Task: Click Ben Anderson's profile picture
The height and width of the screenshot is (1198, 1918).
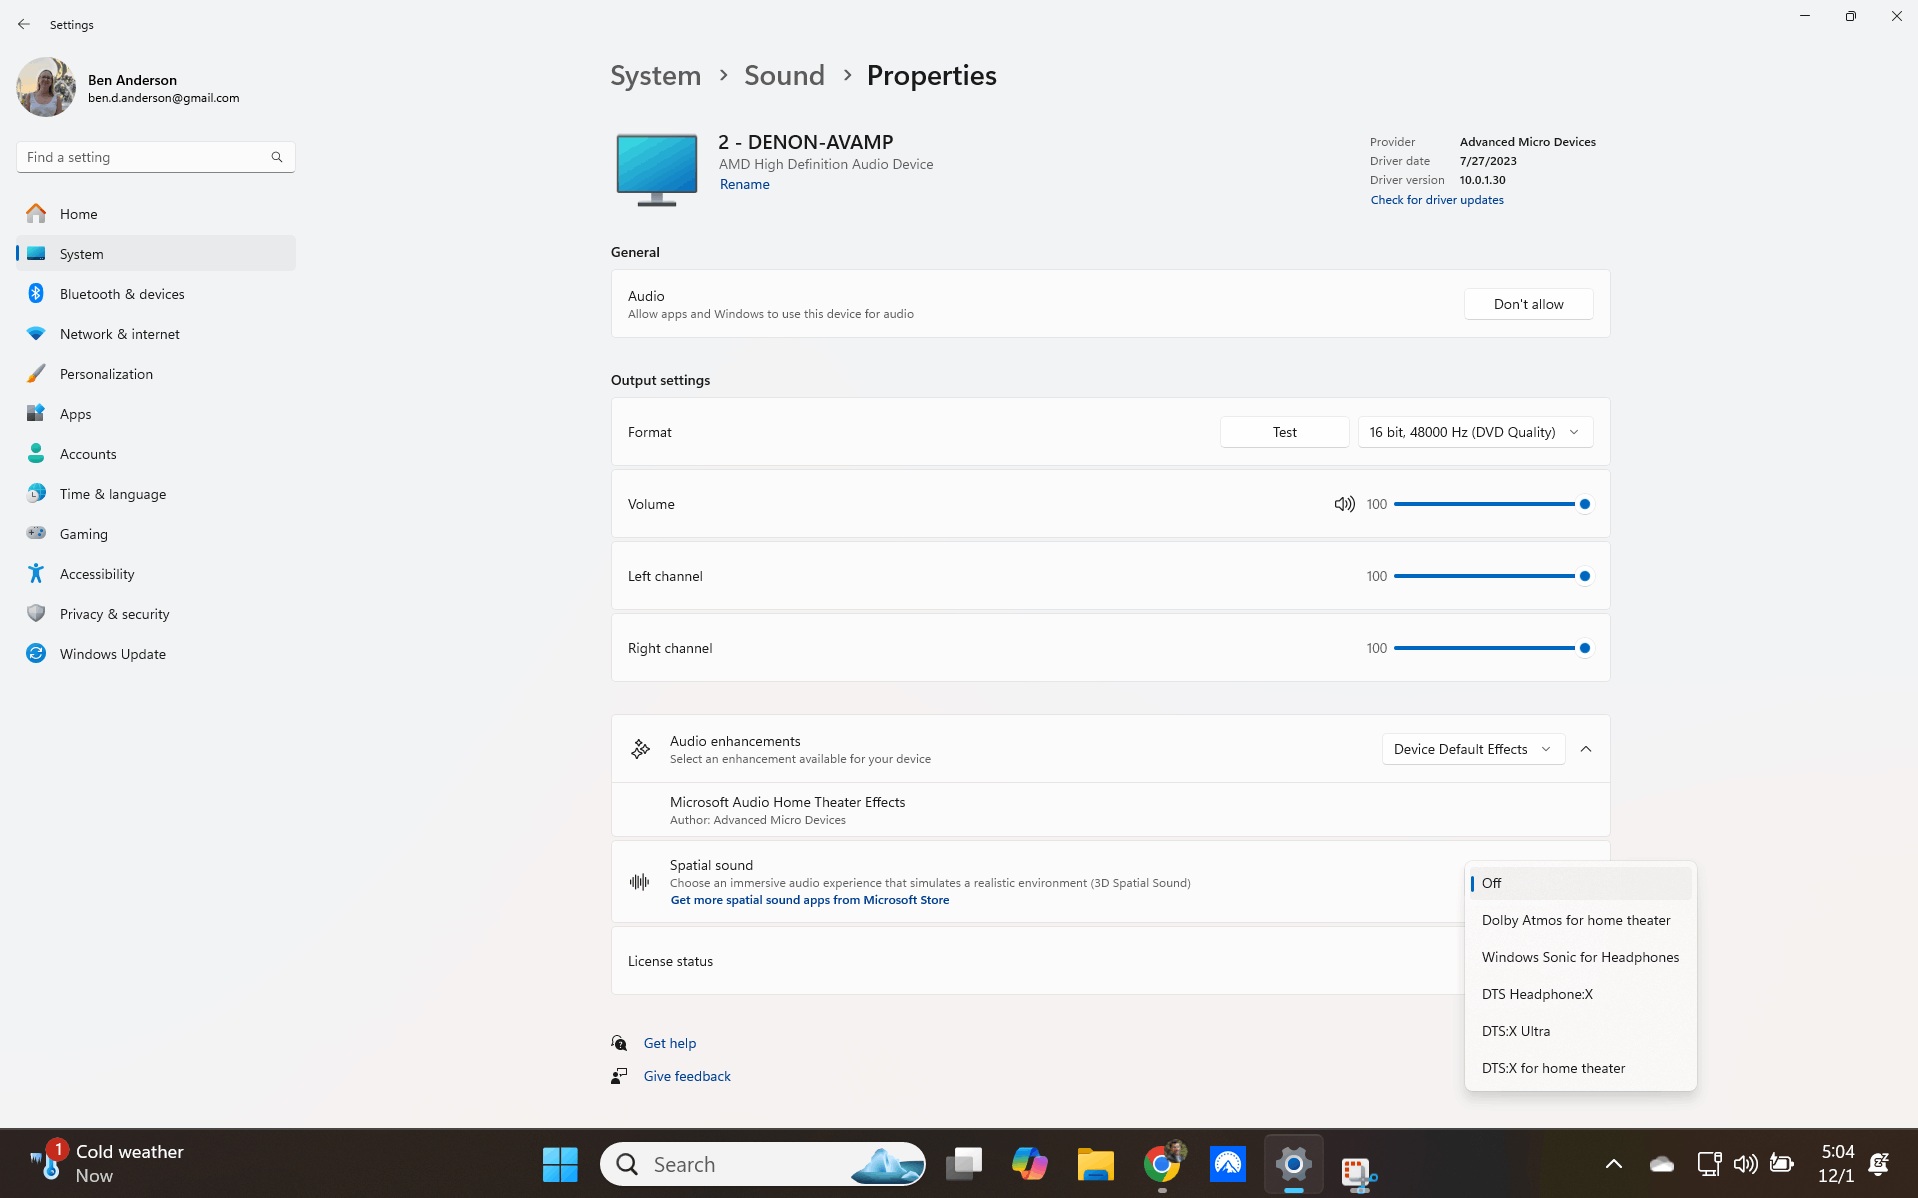Action: pos(46,87)
